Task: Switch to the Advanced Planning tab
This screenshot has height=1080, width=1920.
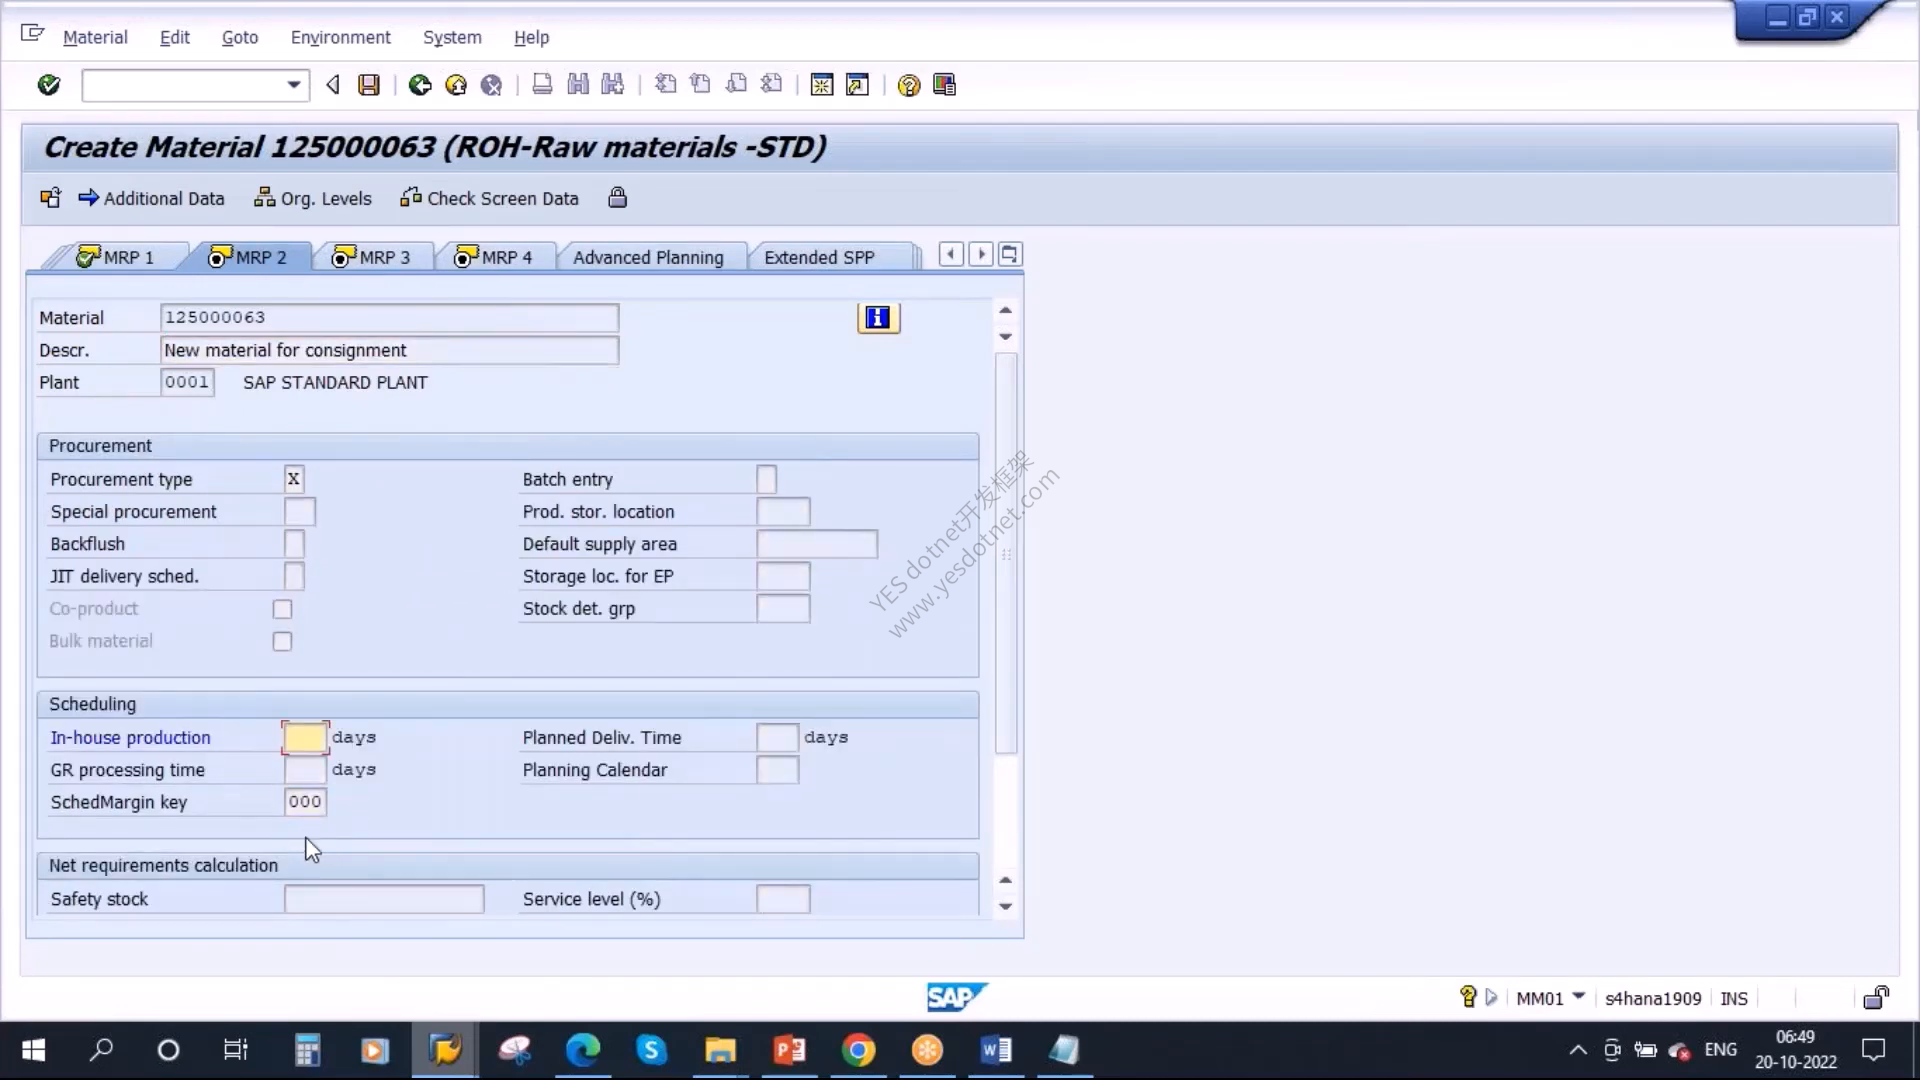Action: 648,257
